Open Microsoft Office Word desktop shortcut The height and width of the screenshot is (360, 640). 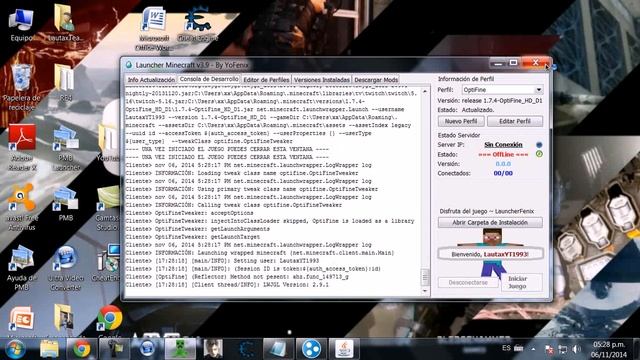point(154,29)
